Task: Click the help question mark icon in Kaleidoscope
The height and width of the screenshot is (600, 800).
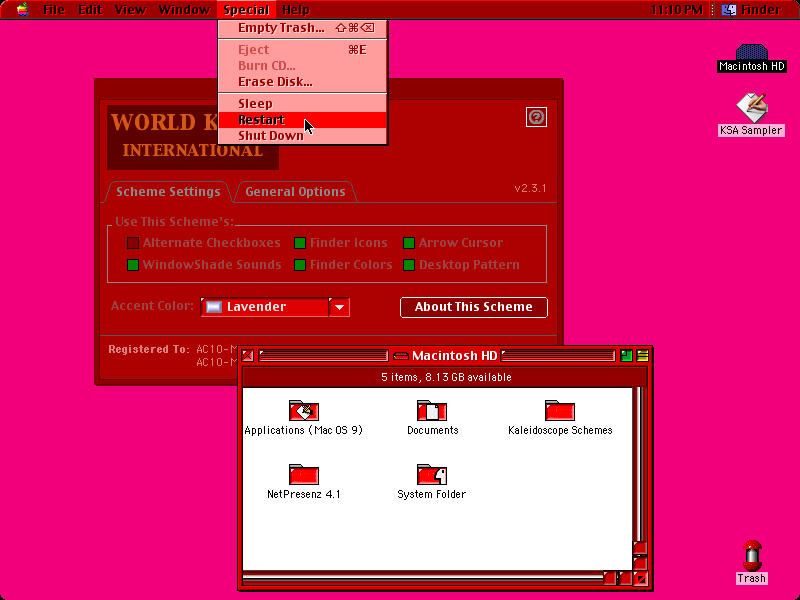Action: 536,117
